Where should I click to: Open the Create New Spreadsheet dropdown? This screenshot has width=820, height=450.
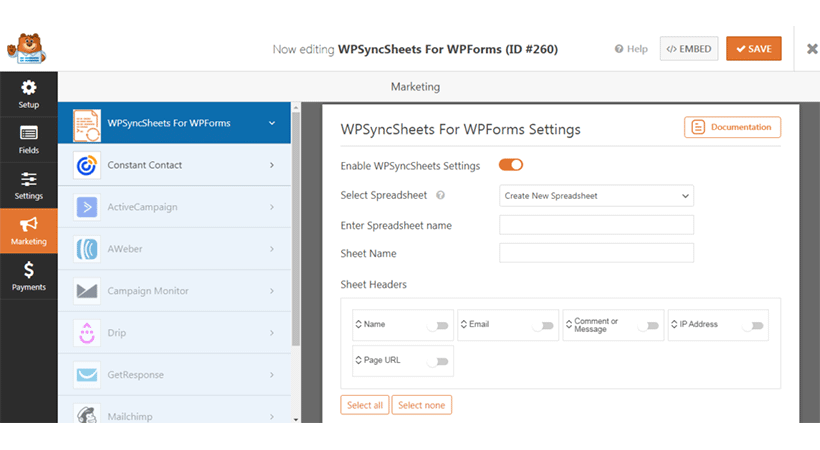[x=596, y=196]
